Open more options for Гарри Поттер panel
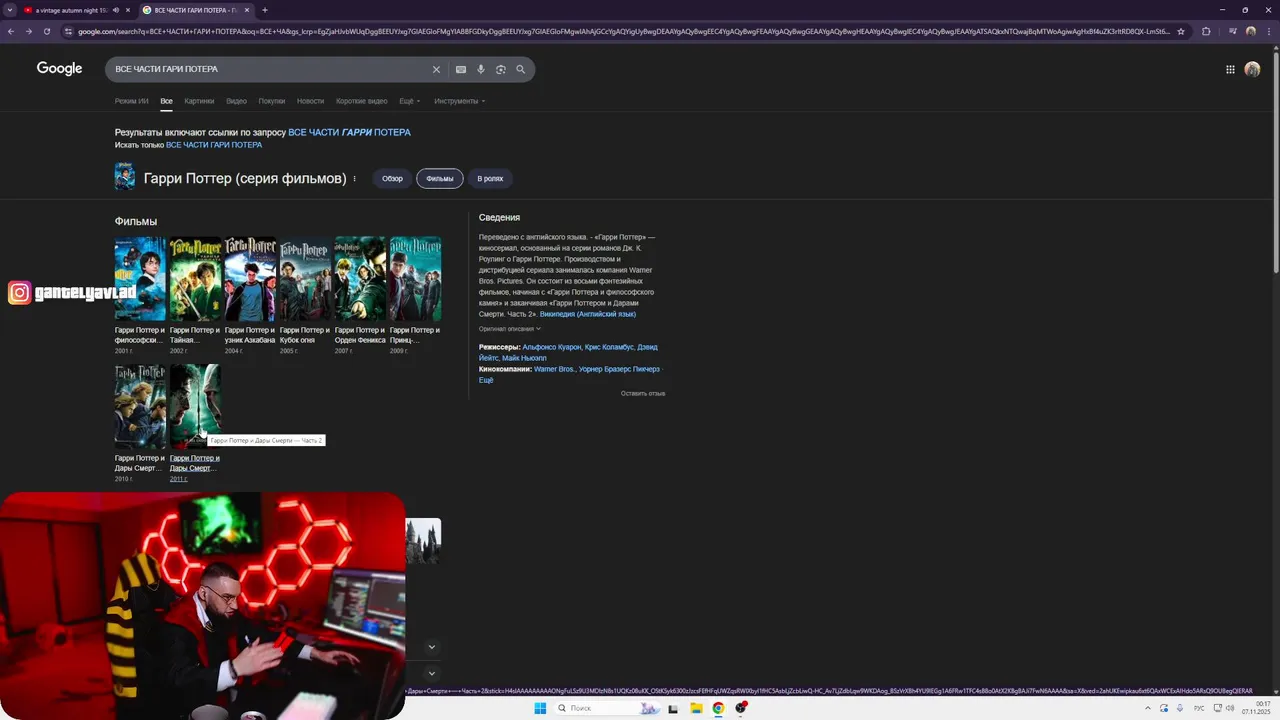This screenshot has width=1280, height=720. pyautogui.click(x=355, y=179)
